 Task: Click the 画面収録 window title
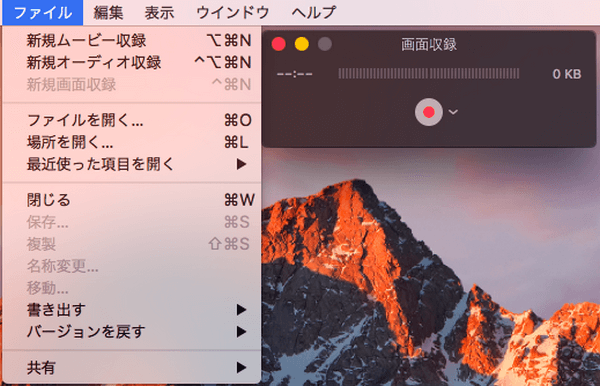(x=429, y=45)
